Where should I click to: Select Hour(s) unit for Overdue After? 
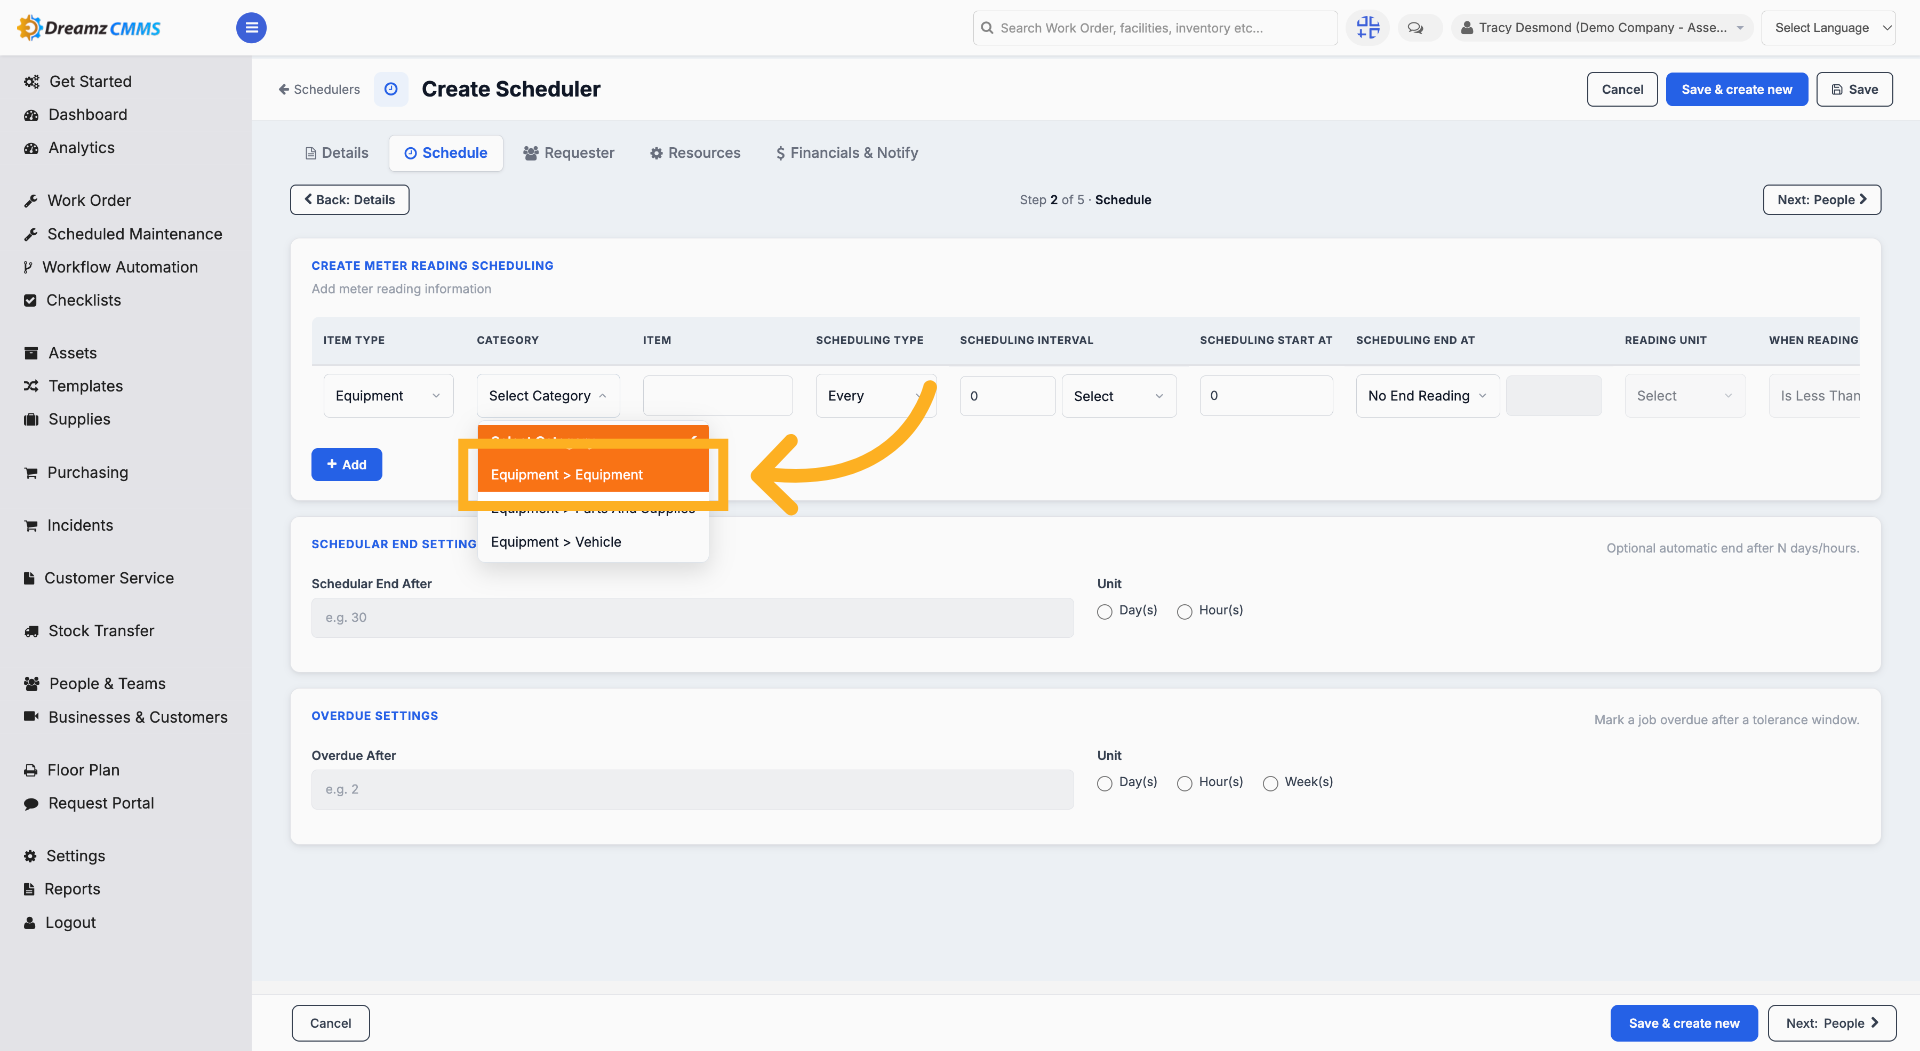pyautogui.click(x=1184, y=784)
